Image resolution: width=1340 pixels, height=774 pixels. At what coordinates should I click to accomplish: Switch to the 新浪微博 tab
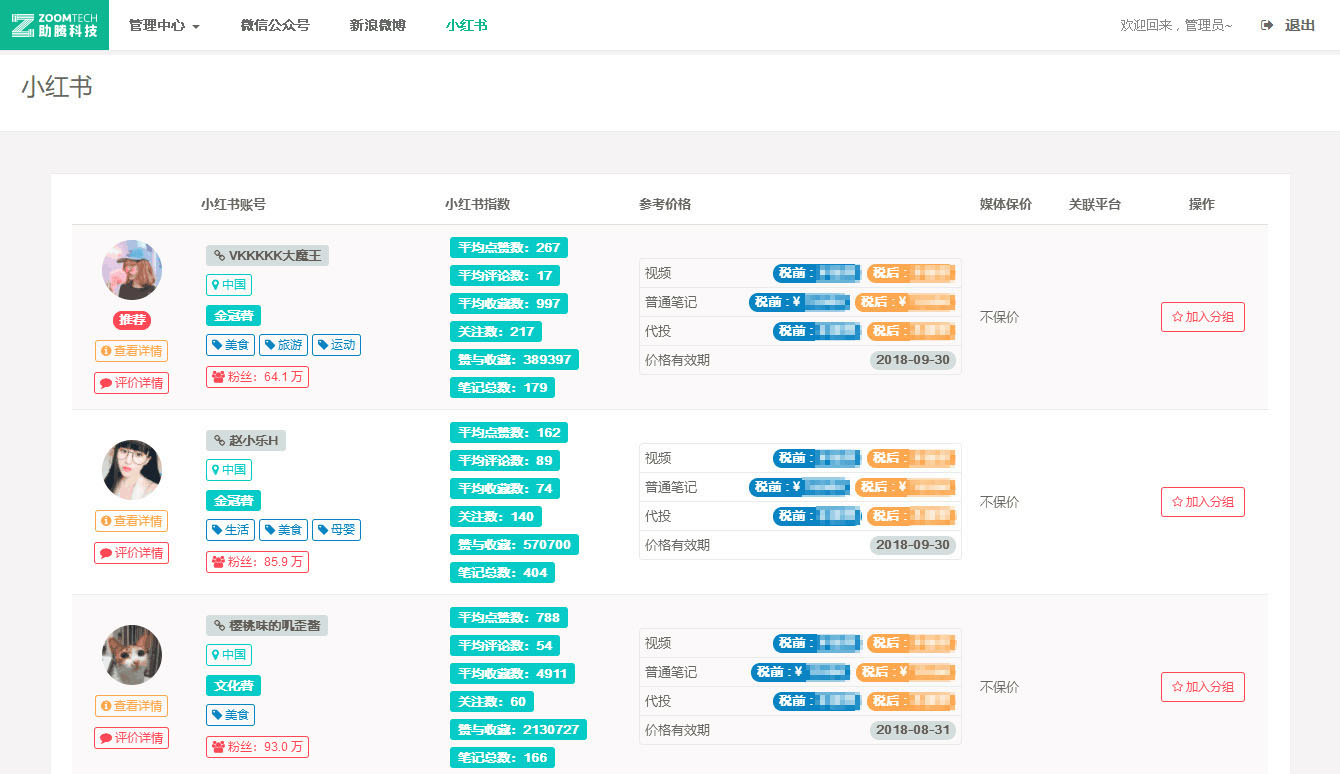click(x=377, y=25)
